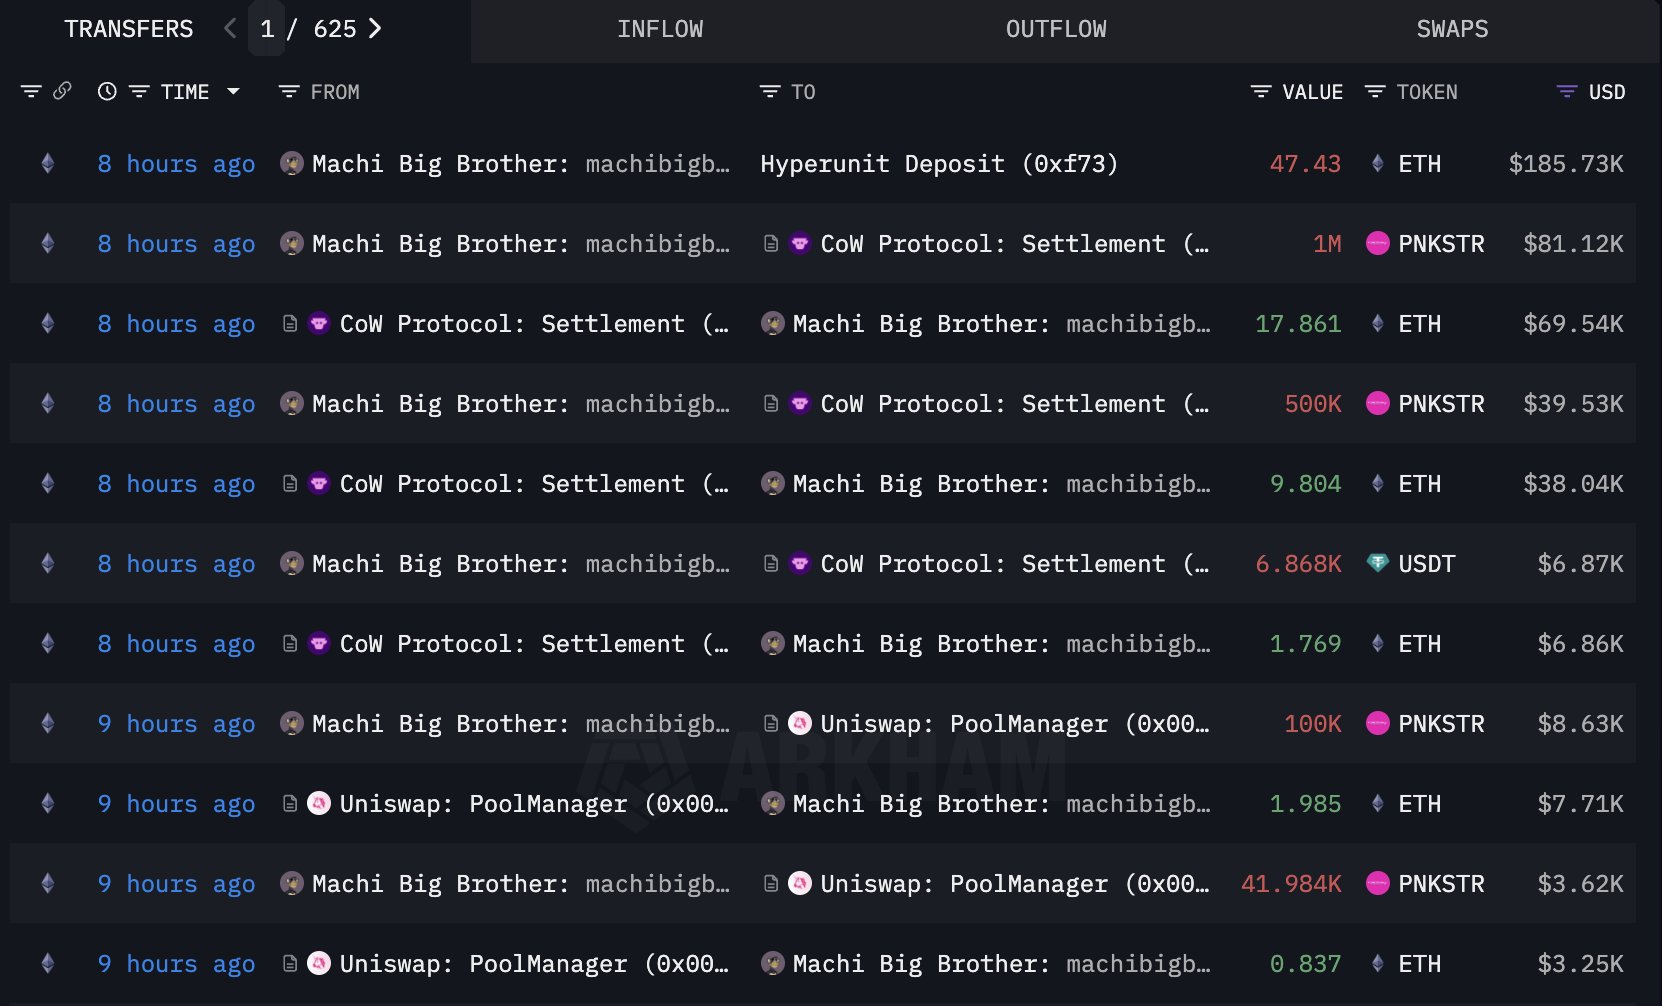
Task: Click Machi Big Brother avatar in first row
Action: [292, 164]
